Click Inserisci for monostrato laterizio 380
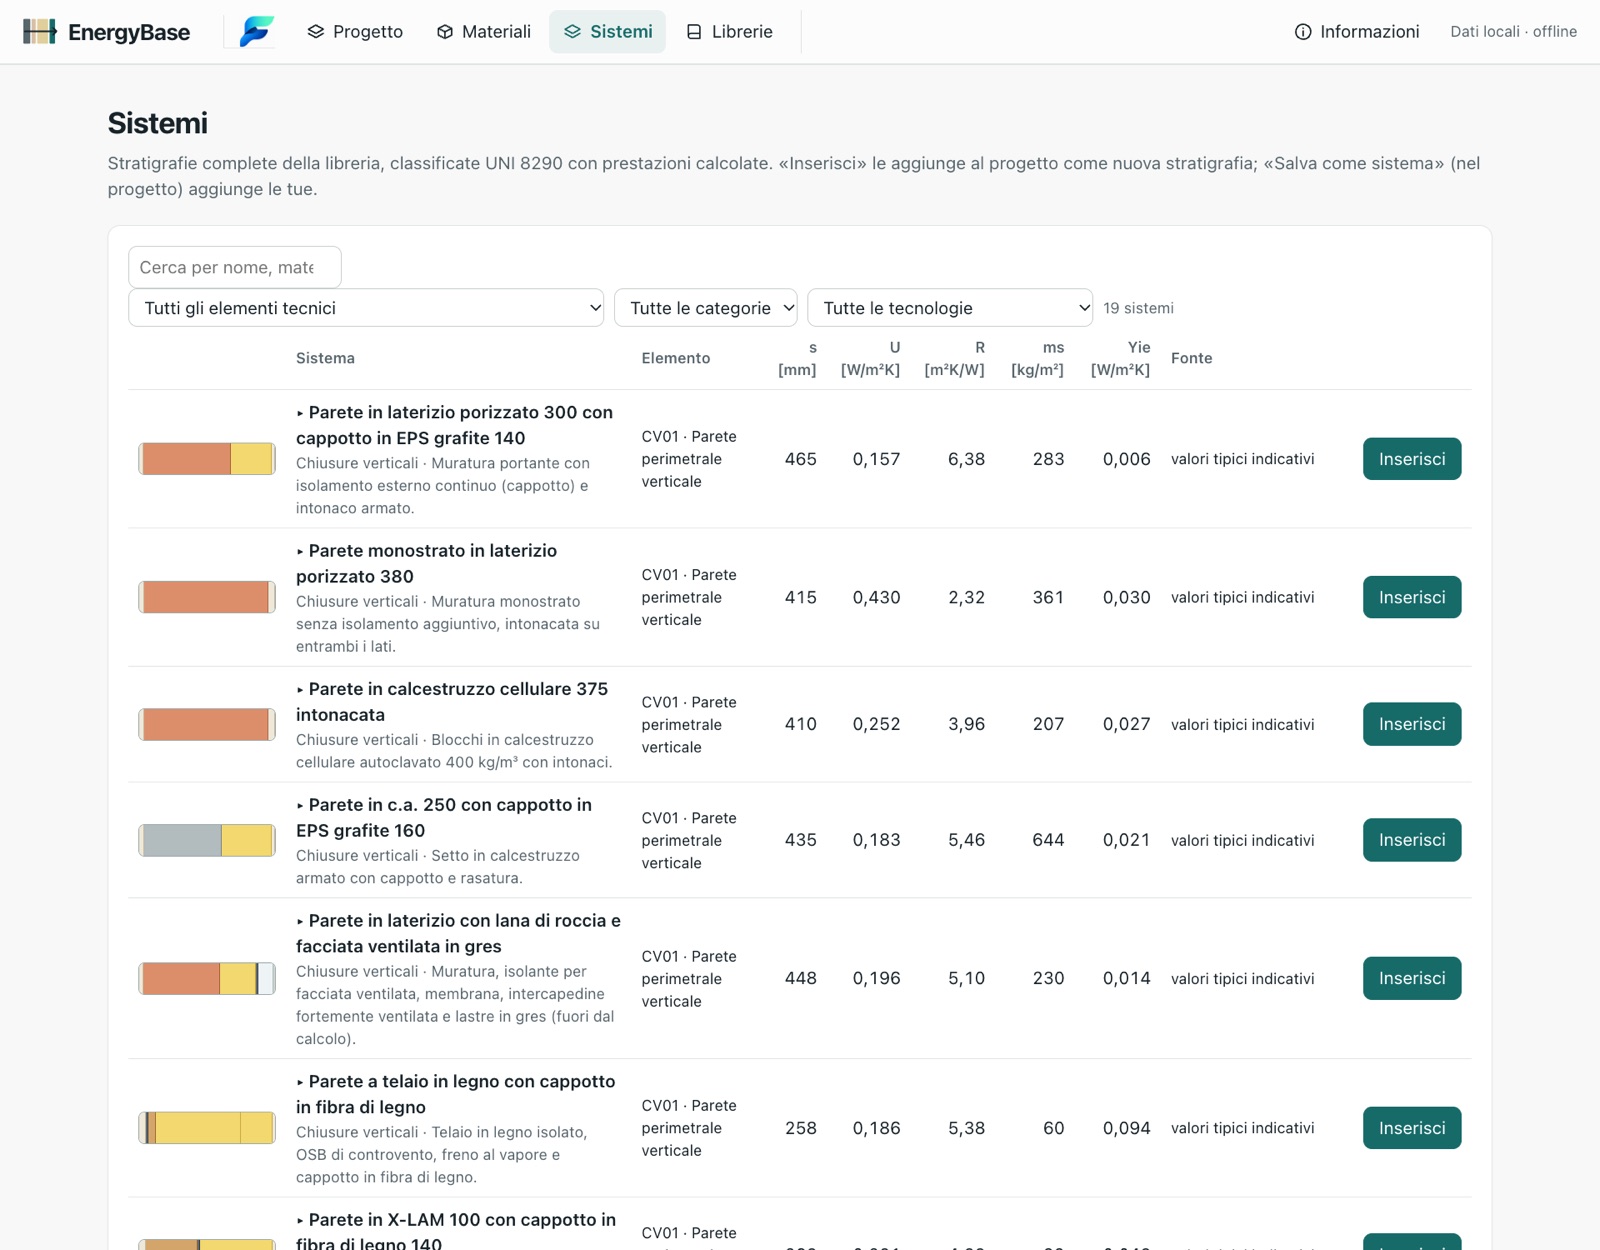 tap(1412, 597)
